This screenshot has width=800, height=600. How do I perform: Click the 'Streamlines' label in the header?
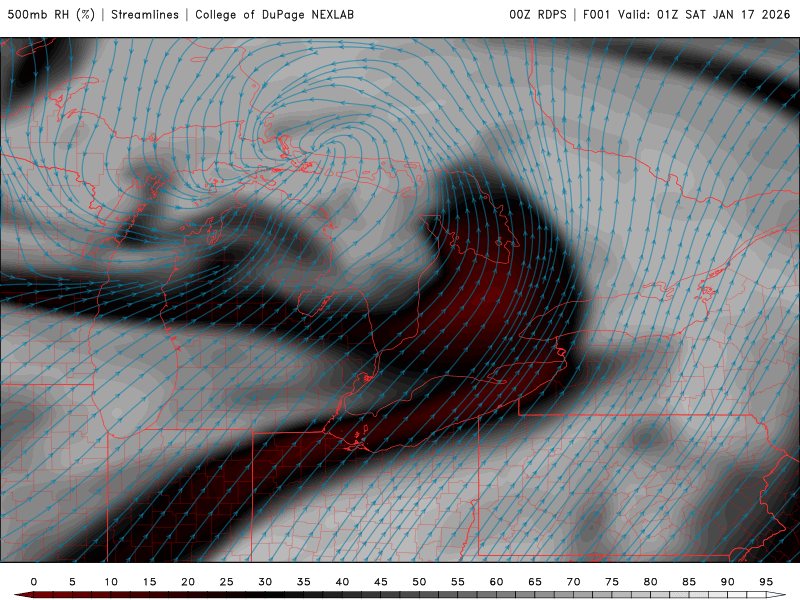(145, 15)
